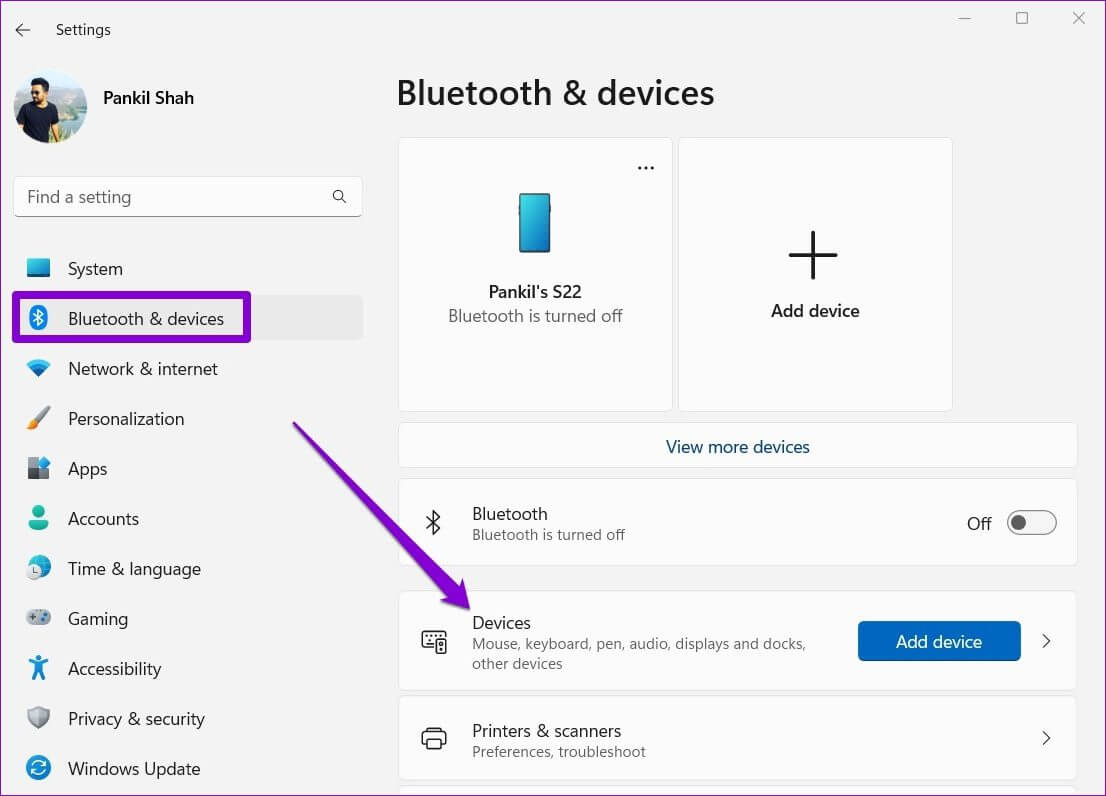Minimize the Settings window
The width and height of the screenshot is (1106, 796).
[x=965, y=18]
